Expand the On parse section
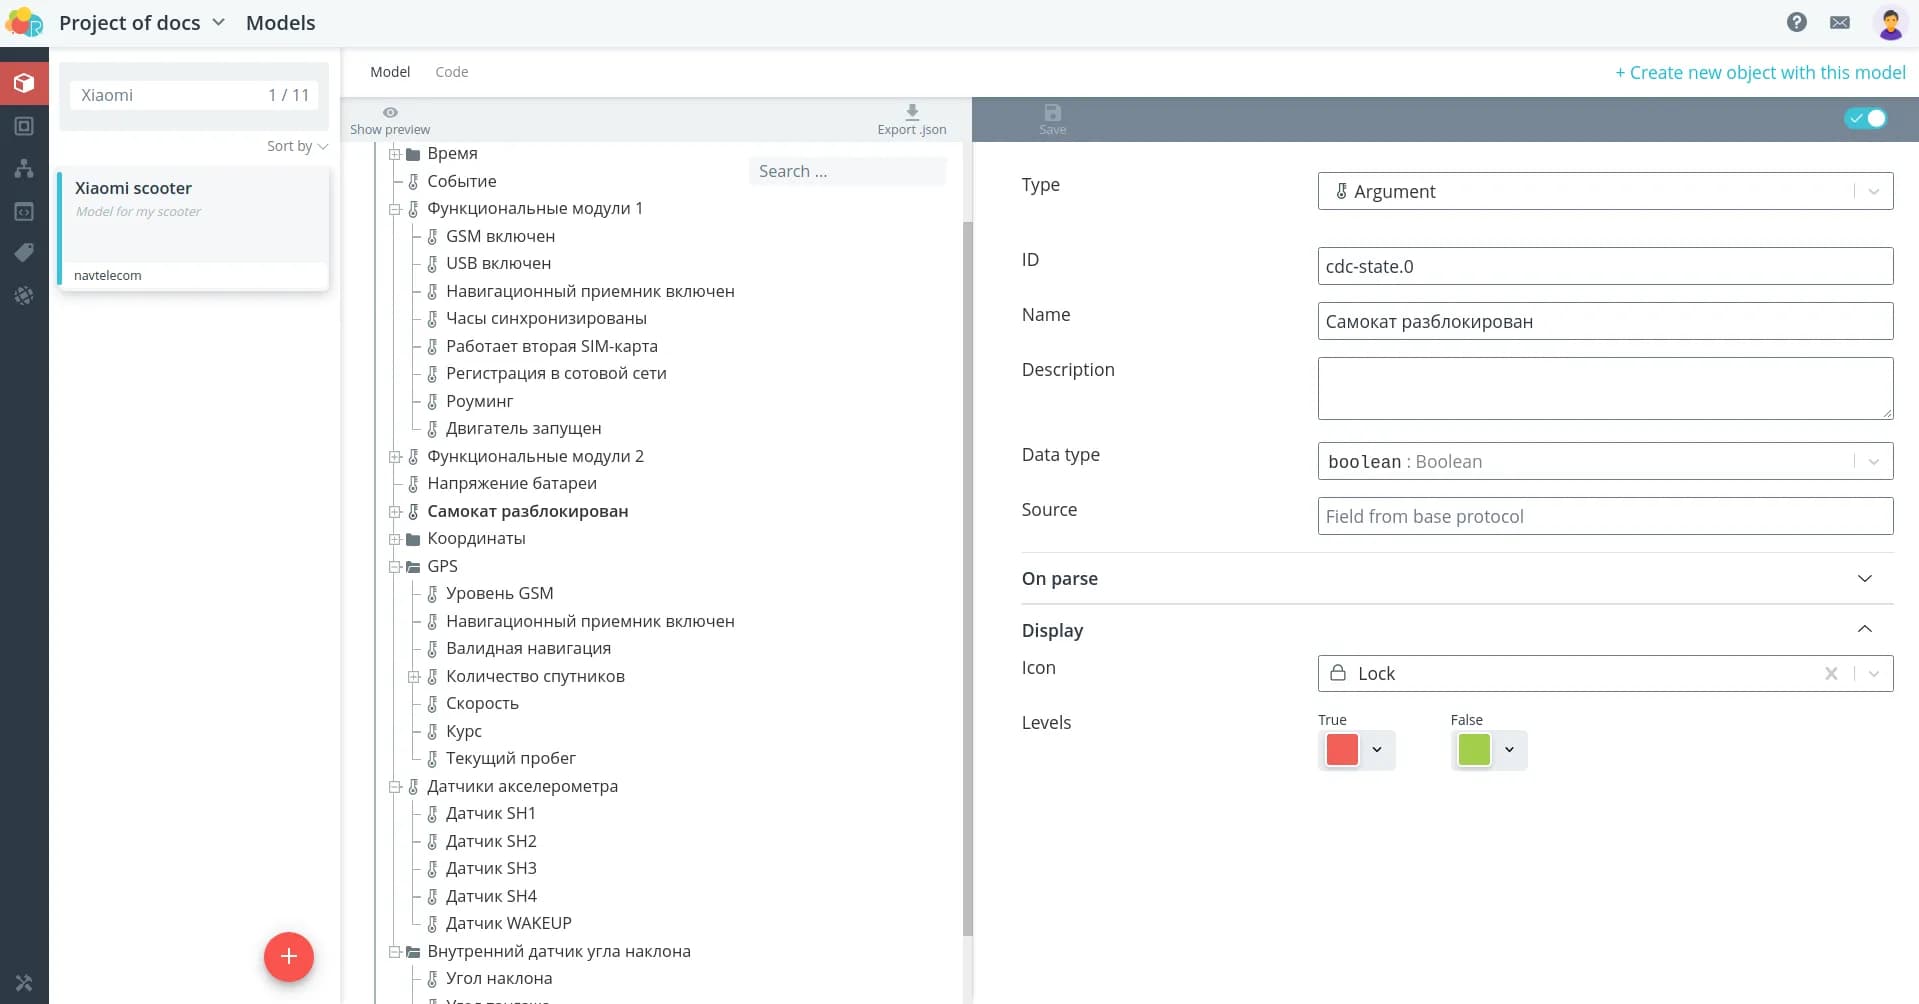This screenshot has height=1004, width=1919. (x=1863, y=579)
